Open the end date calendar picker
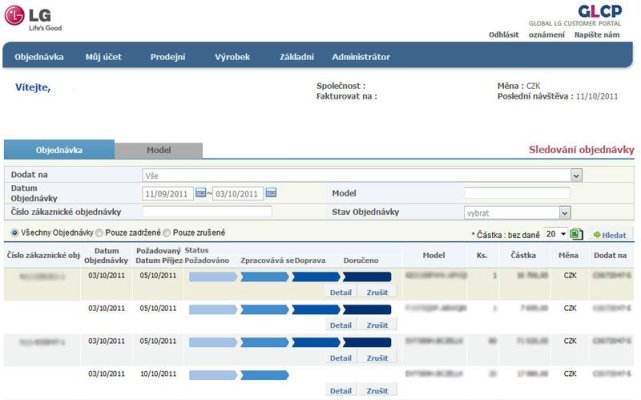Viewport: 641px width, 400px height. tap(270, 193)
